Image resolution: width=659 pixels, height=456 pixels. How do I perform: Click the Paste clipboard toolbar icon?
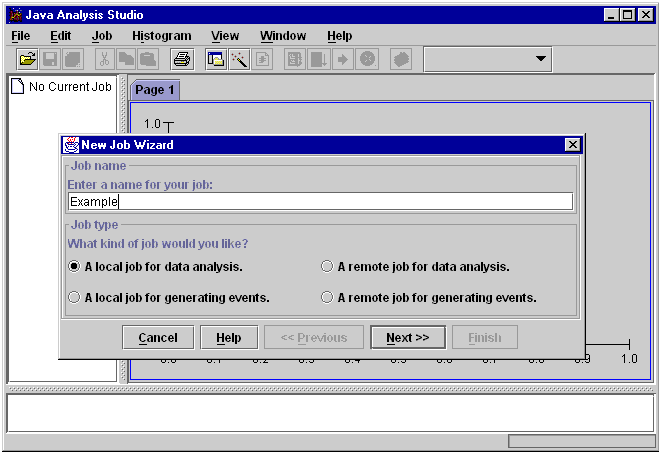coord(147,60)
